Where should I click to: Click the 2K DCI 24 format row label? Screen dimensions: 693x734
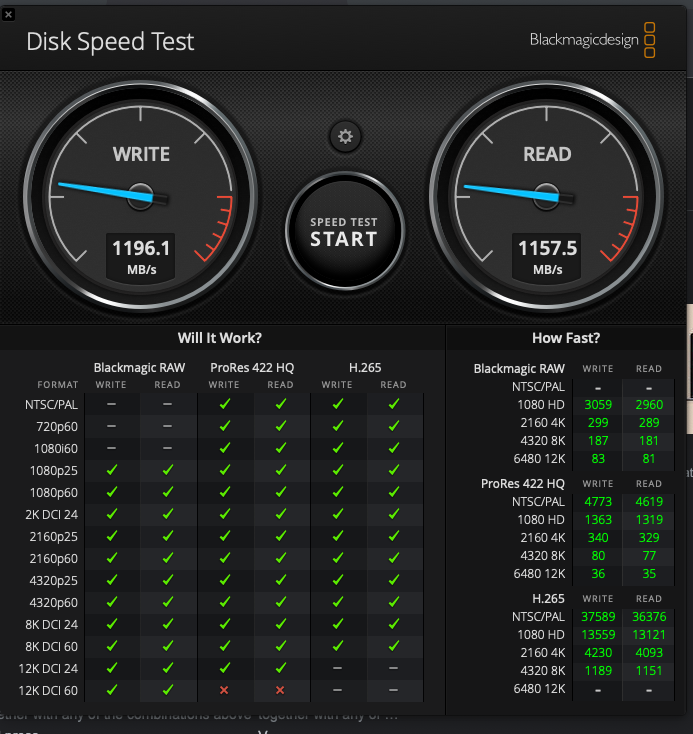[x=52, y=514]
